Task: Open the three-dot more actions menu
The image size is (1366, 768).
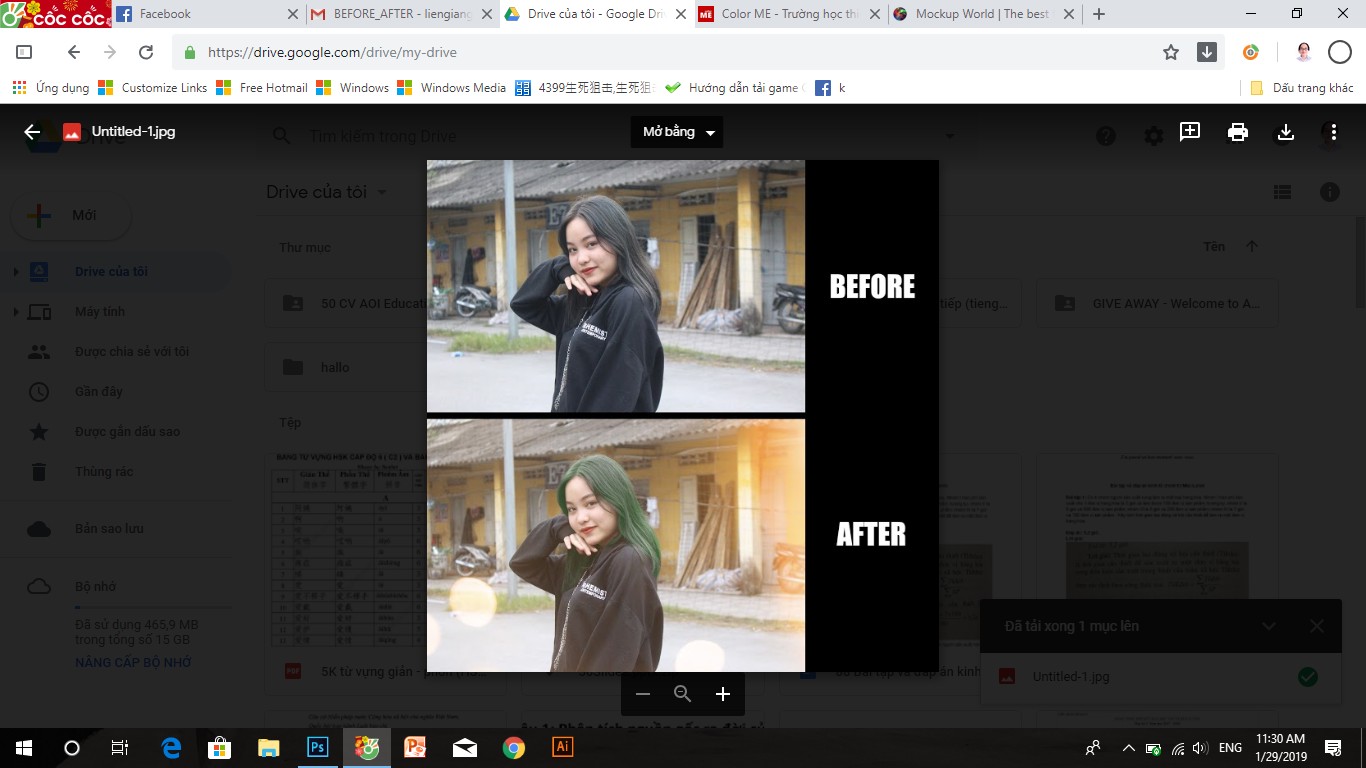Action: point(1334,132)
